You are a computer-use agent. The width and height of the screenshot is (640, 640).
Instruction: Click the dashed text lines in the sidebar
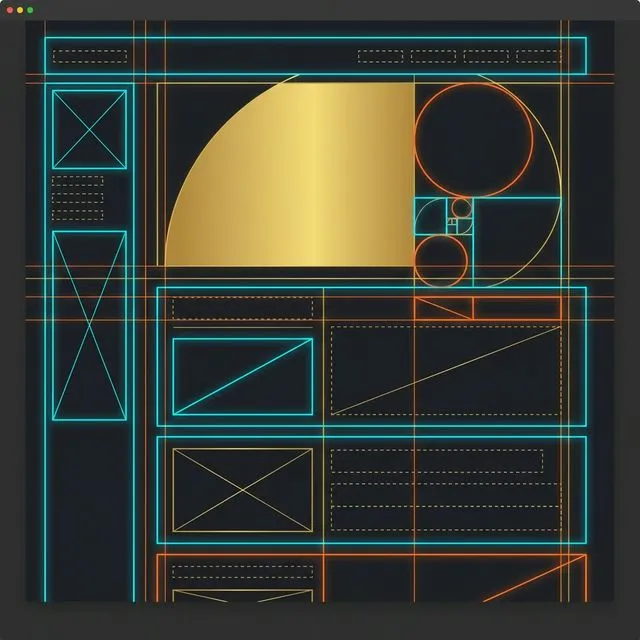point(77,198)
